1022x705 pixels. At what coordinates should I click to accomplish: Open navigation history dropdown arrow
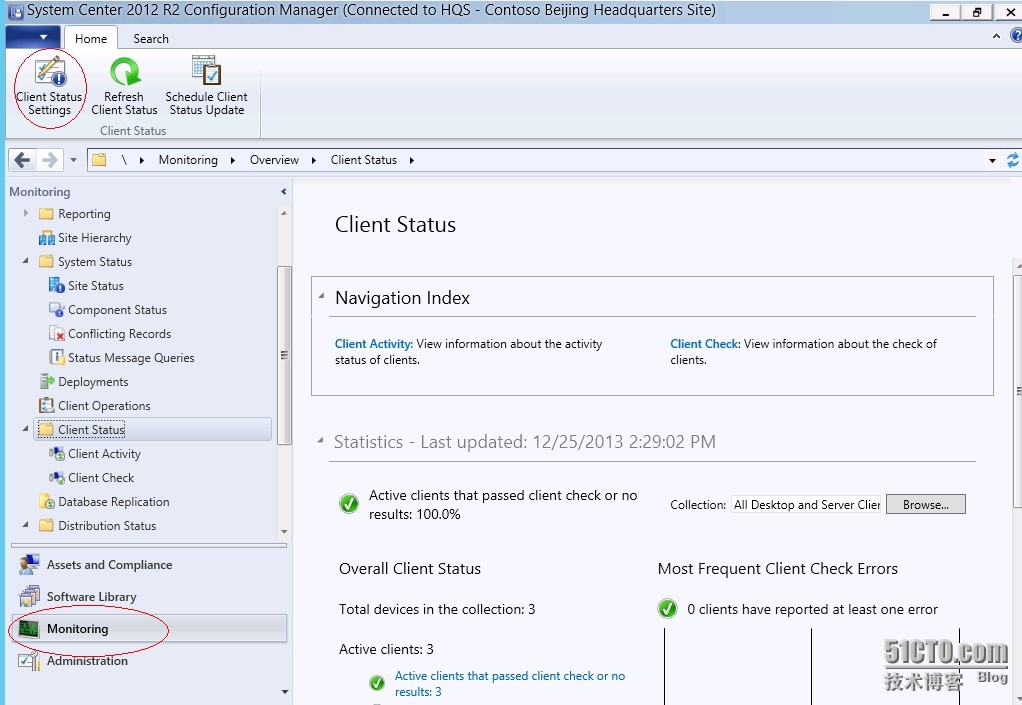pyautogui.click(x=73, y=160)
